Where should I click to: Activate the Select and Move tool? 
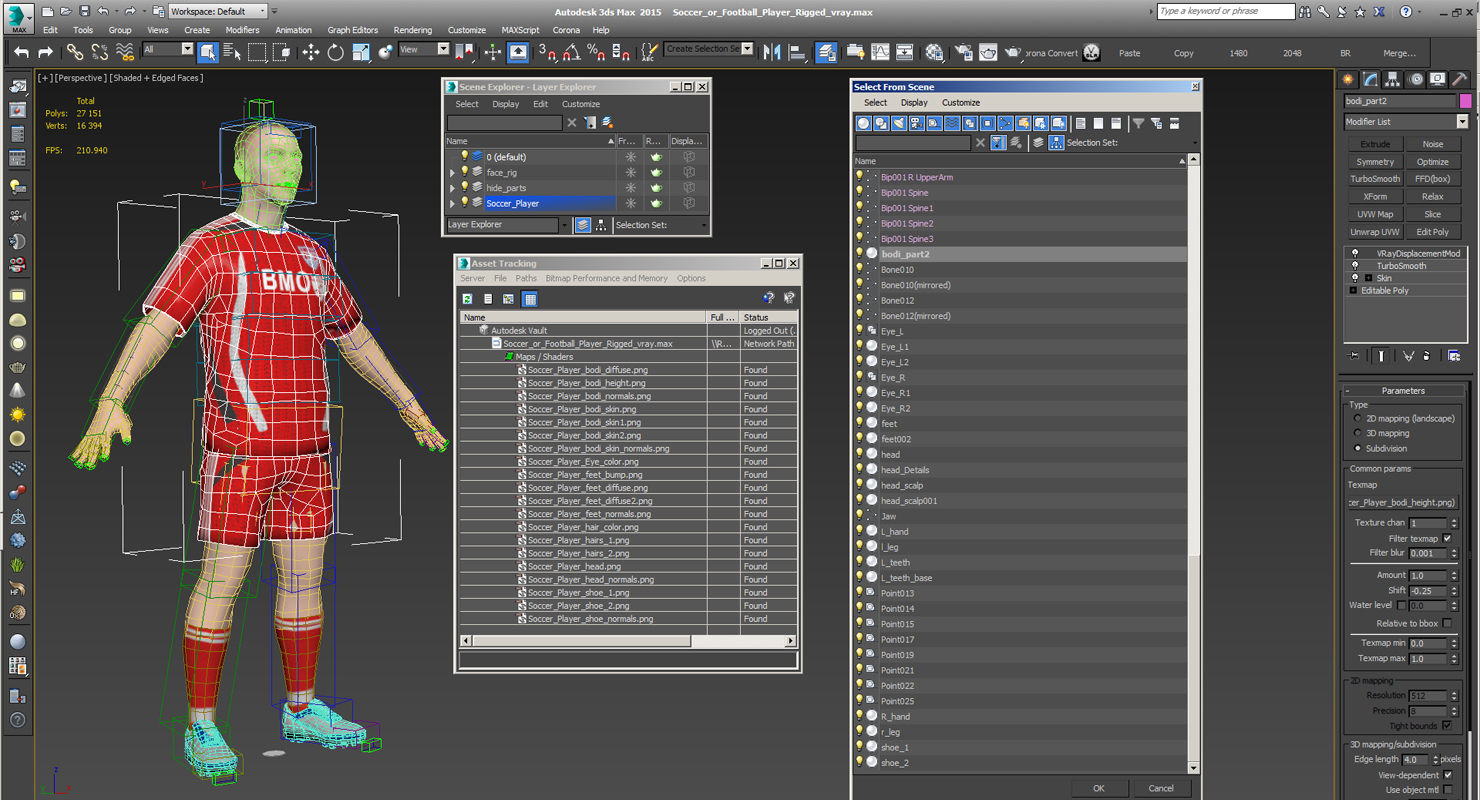pos(311,52)
